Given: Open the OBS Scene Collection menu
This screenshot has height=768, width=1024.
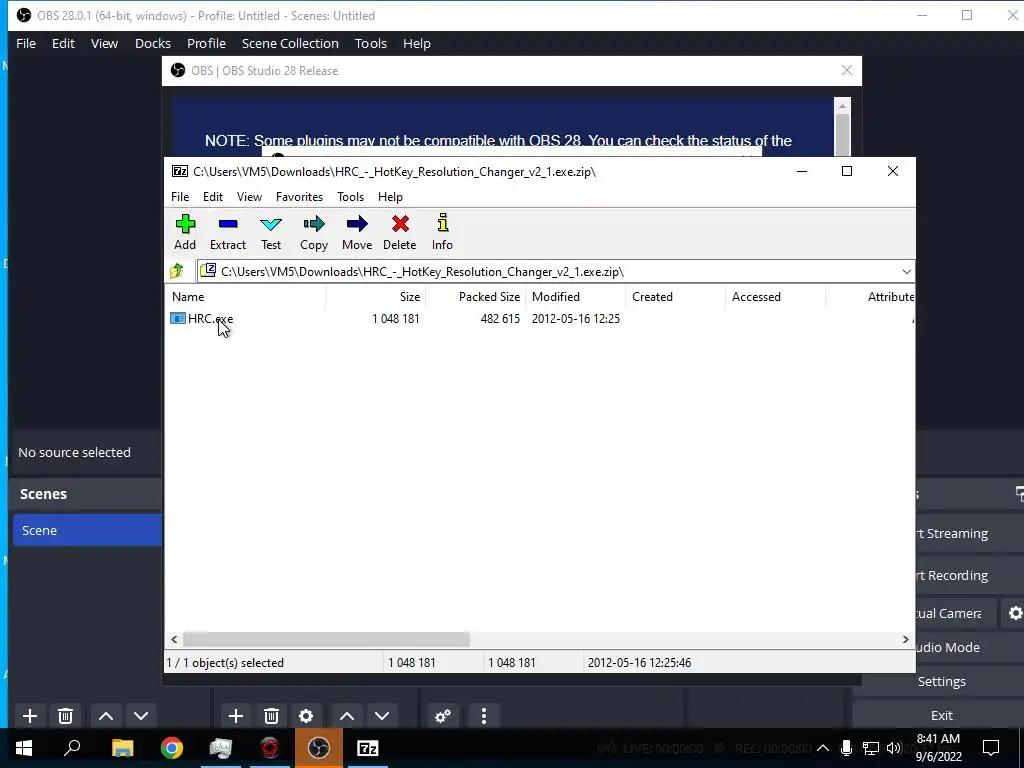Looking at the screenshot, I should coord(290,43).
